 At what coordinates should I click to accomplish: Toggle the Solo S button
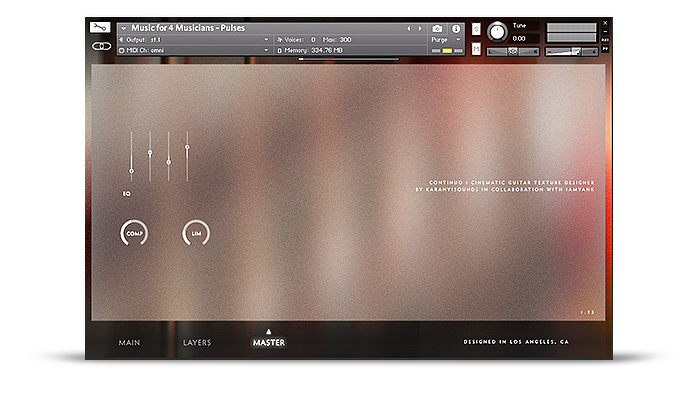coord(476,29)
